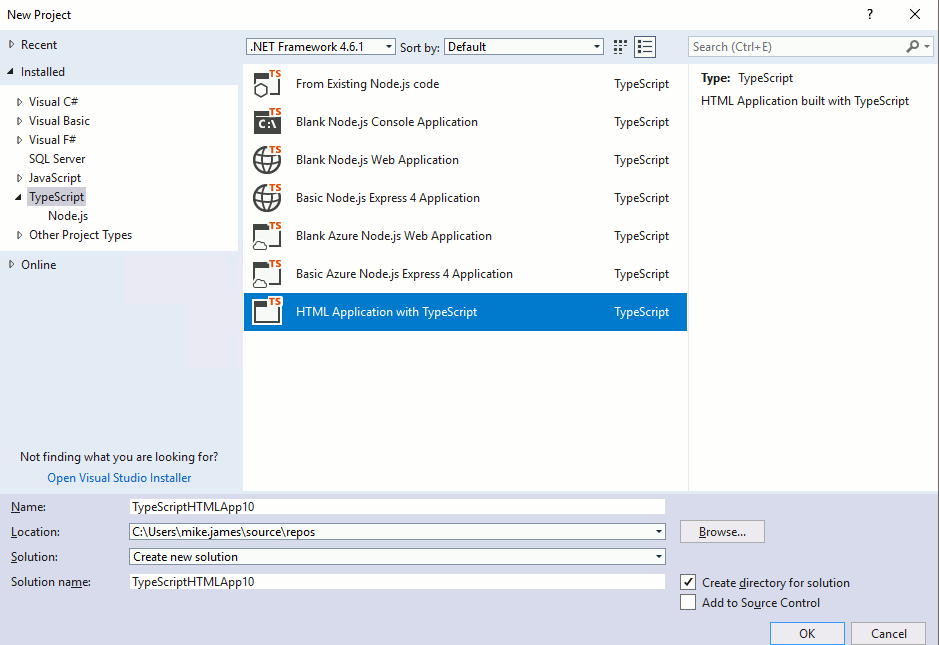
Task: Open the .NET Framework version dropdown
Action: coord(320,47)
